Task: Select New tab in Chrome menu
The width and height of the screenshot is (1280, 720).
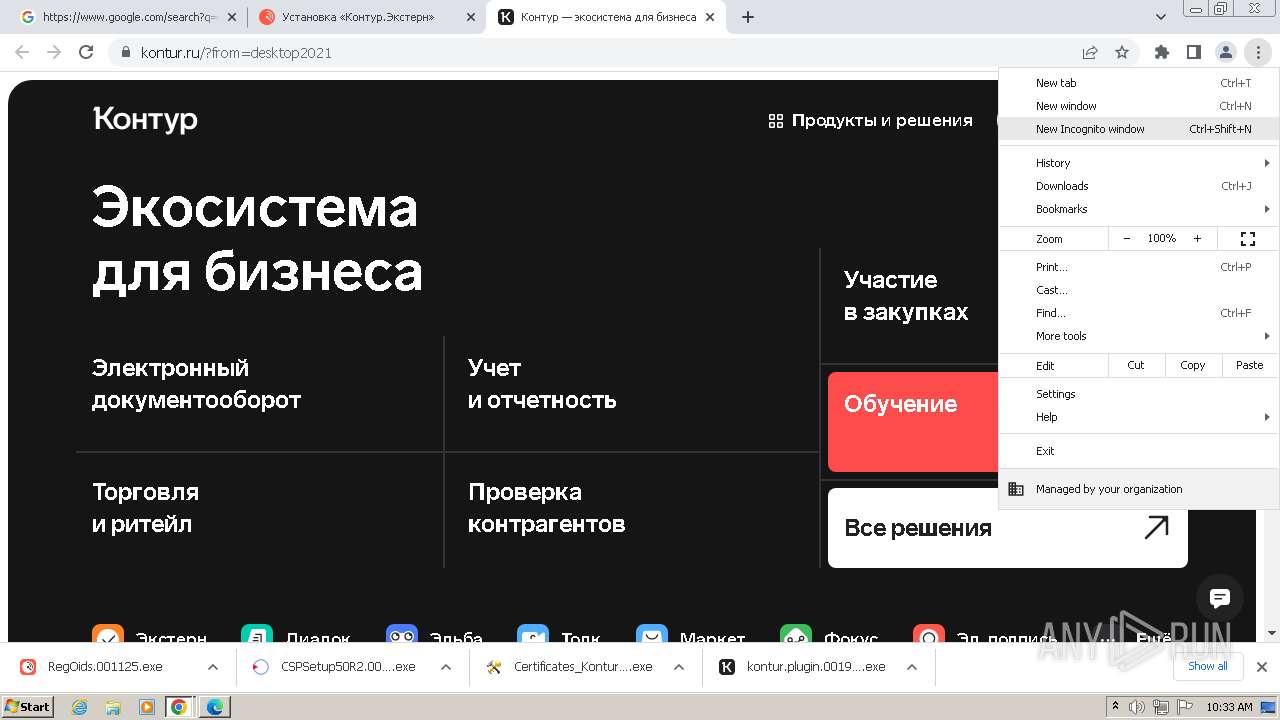Action: pyautogui.click(x=1138, y=83)
